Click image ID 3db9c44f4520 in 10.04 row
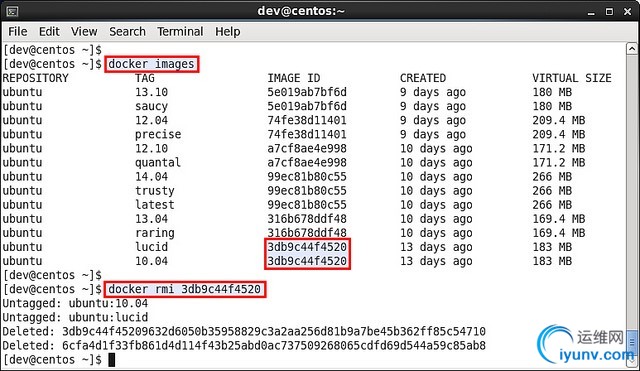Image resolution: width=640 pixels, height=371 pixels. pyautogui.click(x=307, y=261)
